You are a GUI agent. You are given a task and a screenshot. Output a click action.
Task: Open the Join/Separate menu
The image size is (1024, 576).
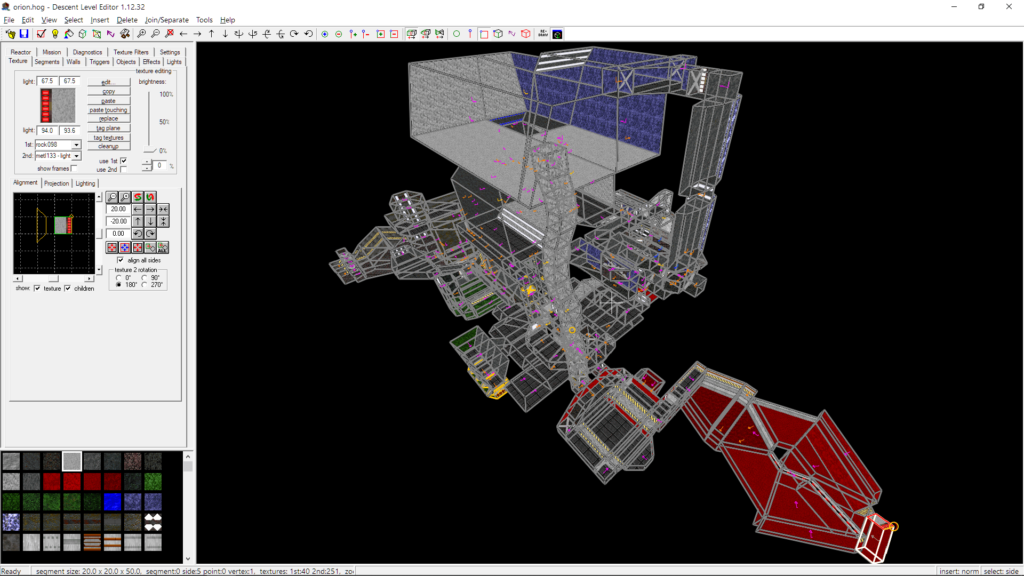pos(166,20)
